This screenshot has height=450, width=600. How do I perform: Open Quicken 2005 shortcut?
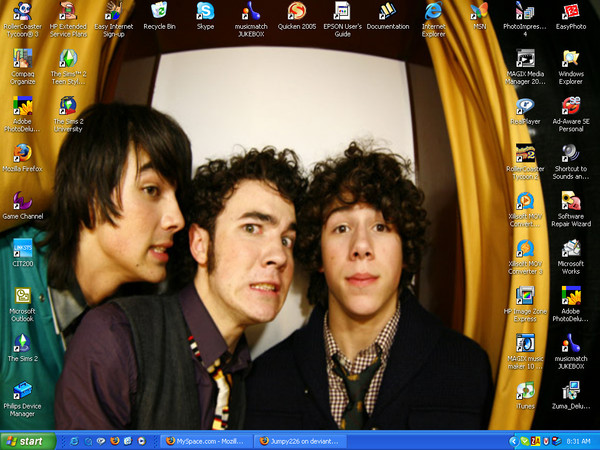tap(297, 11)
